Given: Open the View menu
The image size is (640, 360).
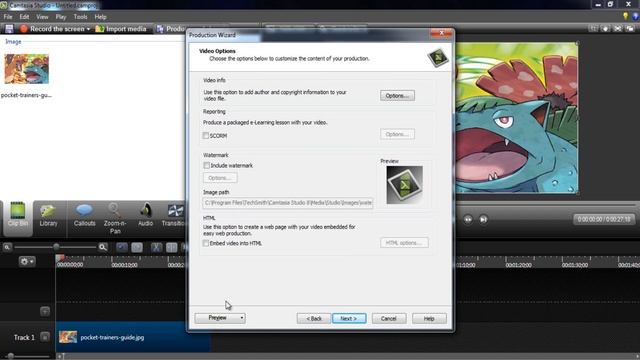Looking at the screenshot, I should point(42,17).
